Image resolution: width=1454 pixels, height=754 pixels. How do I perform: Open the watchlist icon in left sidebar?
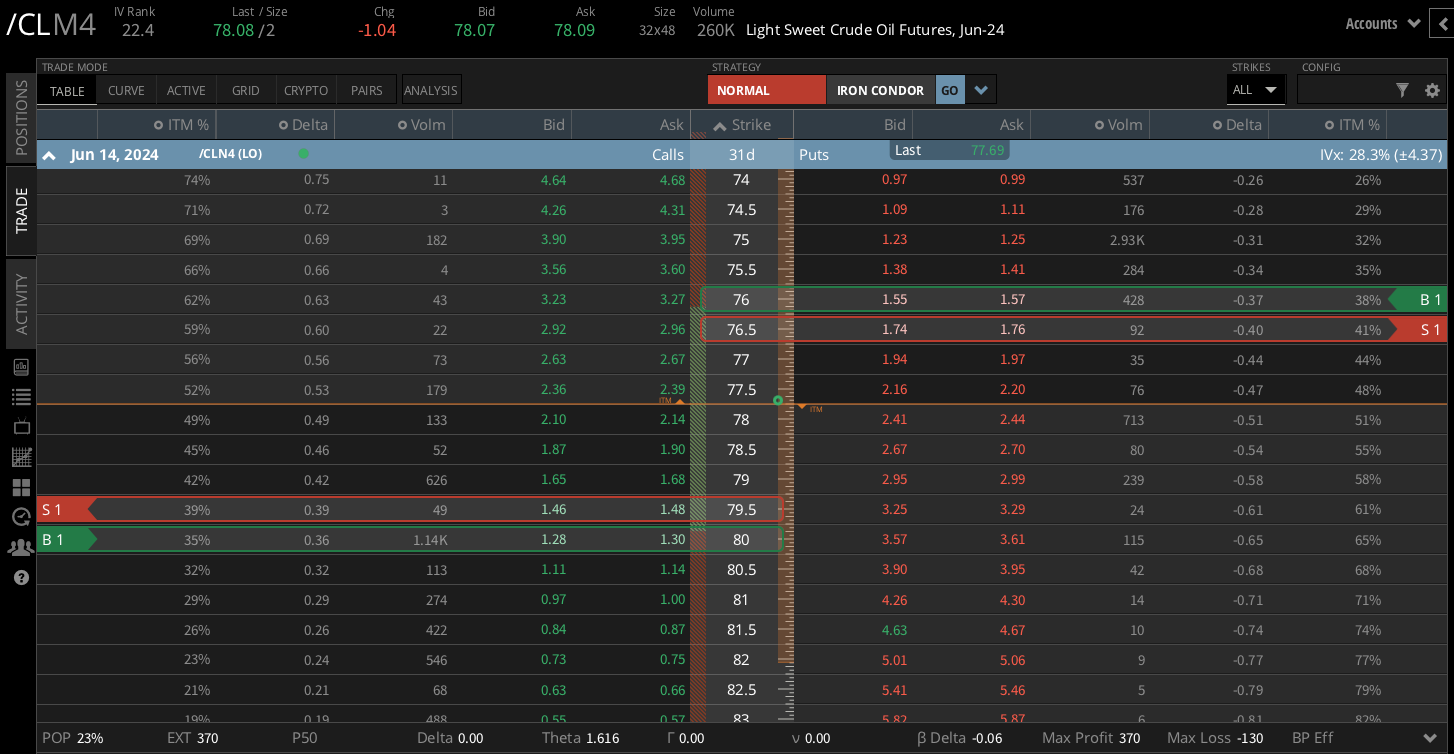(x=20, y=396)
